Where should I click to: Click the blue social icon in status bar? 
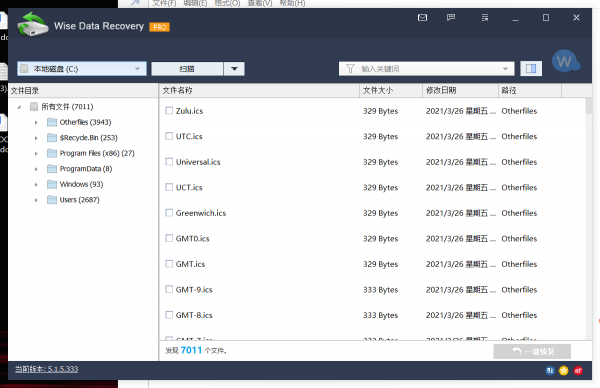click(549, 370)
